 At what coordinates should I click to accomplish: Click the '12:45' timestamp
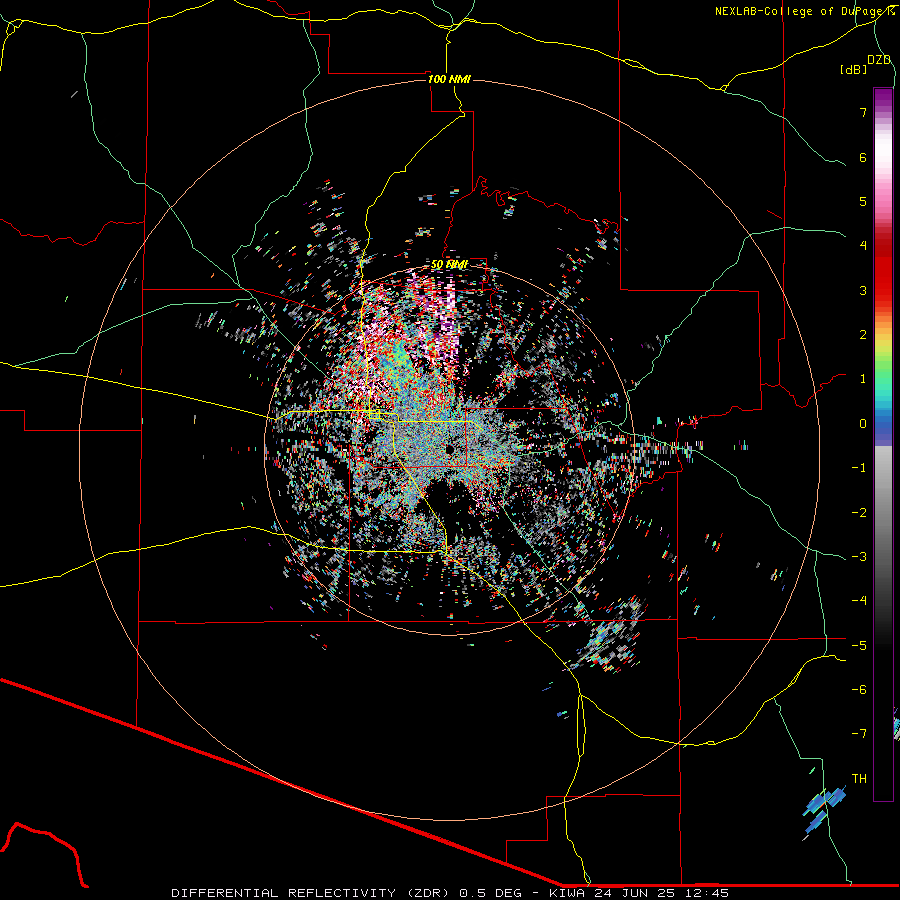tap(705, 893)
